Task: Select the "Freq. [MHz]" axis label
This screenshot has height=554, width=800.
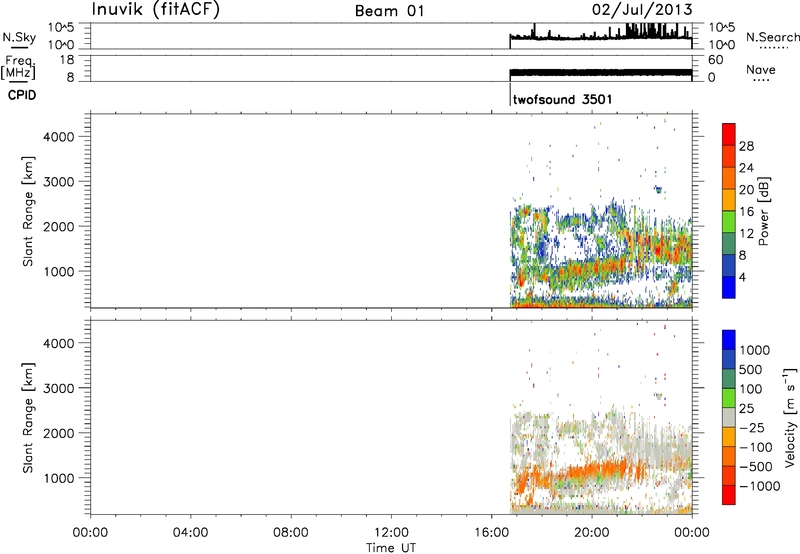Action: [19, 67]
